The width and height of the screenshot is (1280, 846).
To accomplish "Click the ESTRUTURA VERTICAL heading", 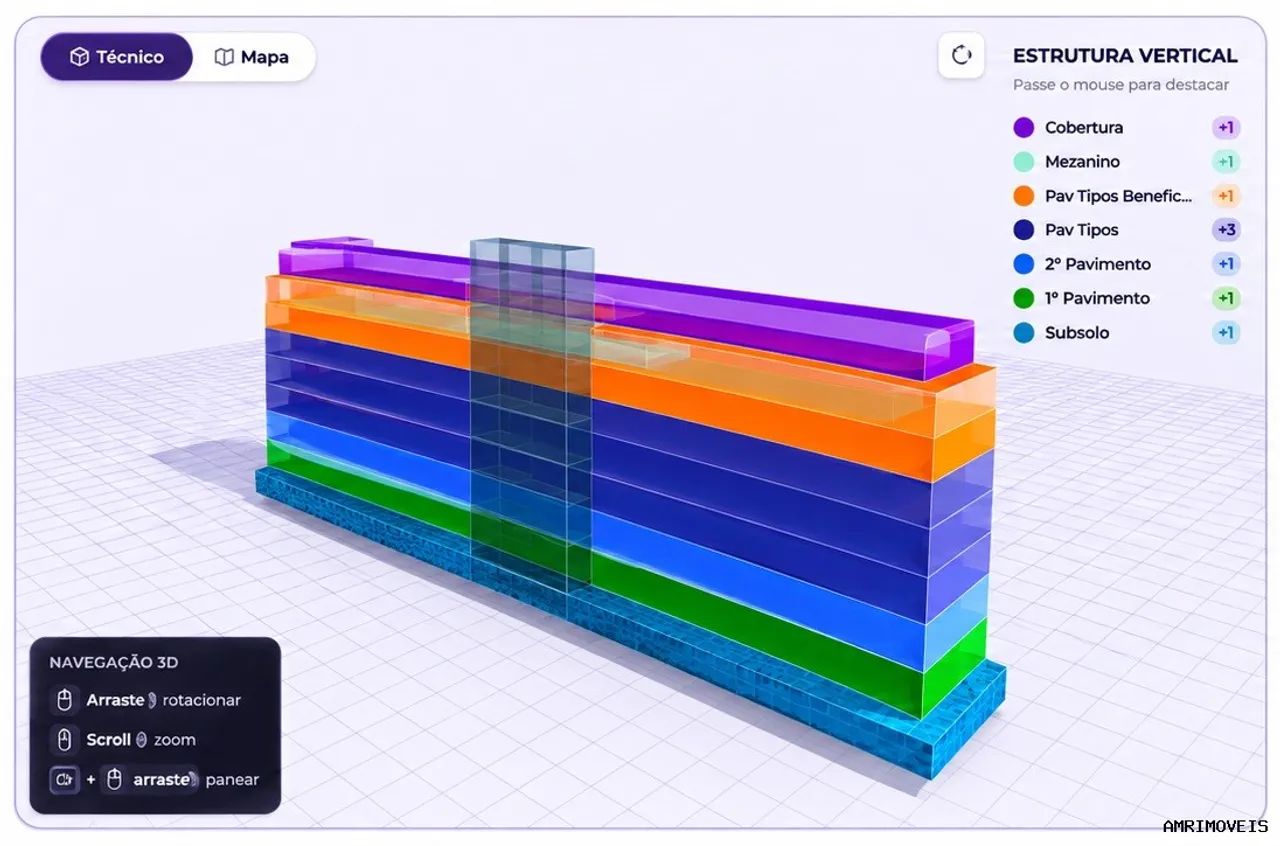I will (1125, 56).
